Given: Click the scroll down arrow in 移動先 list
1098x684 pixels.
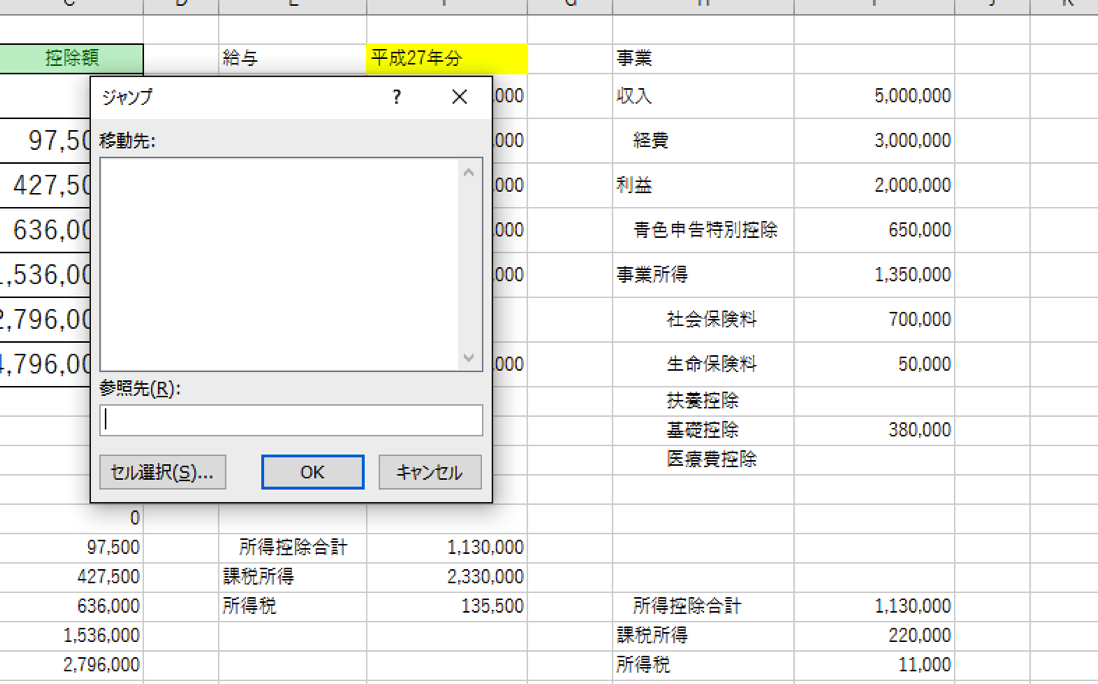Looking at the screenshot, I should tap(469, 357).
